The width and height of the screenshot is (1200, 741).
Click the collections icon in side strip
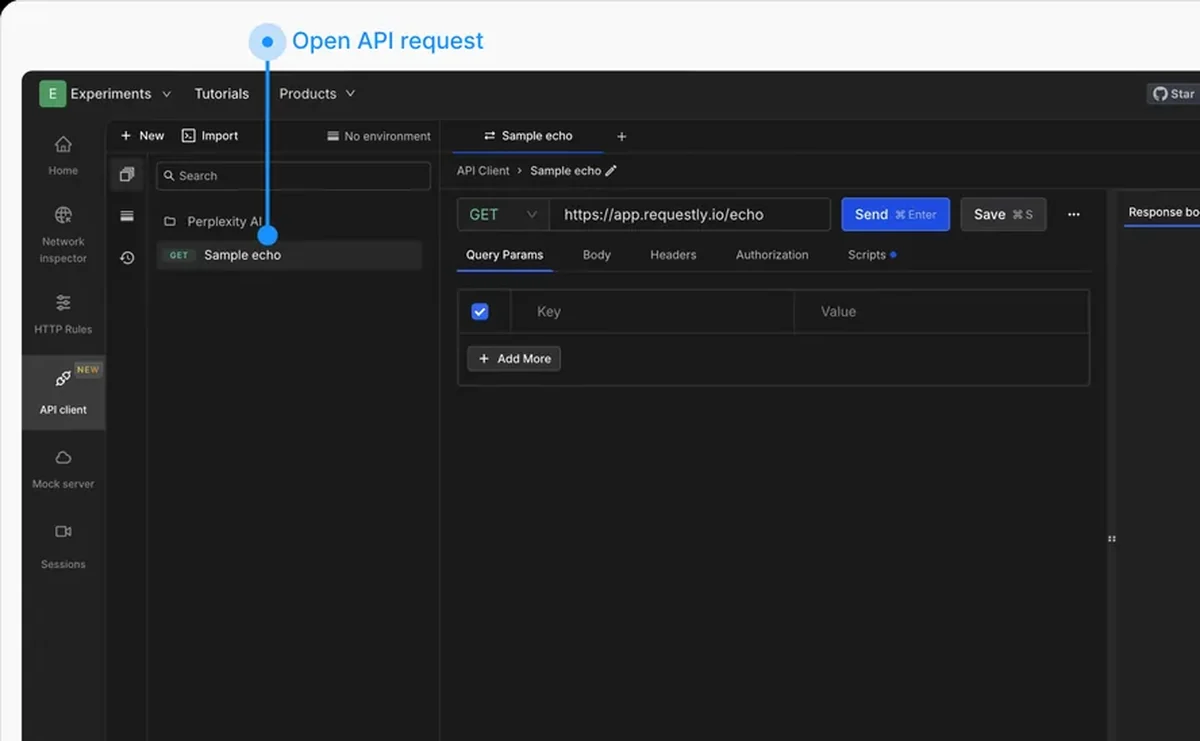click(127, 175)
